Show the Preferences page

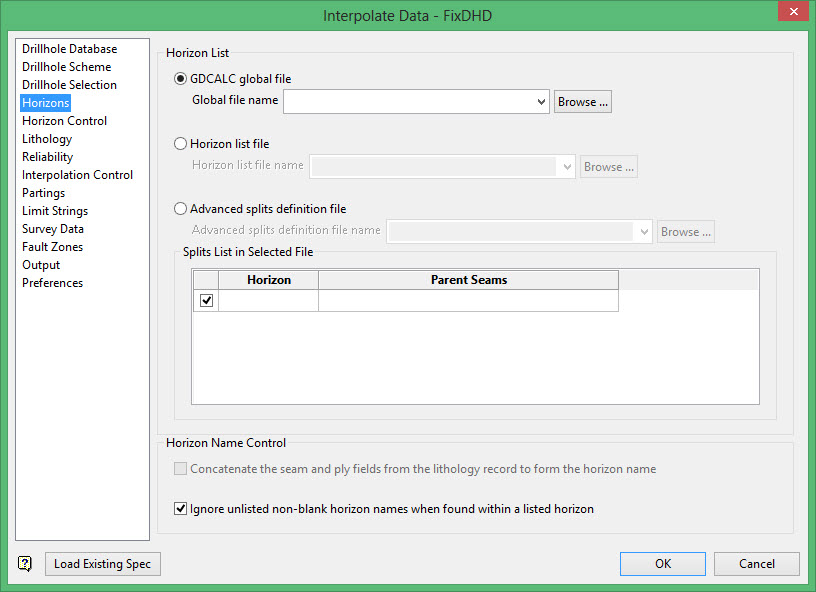point(52,283)
